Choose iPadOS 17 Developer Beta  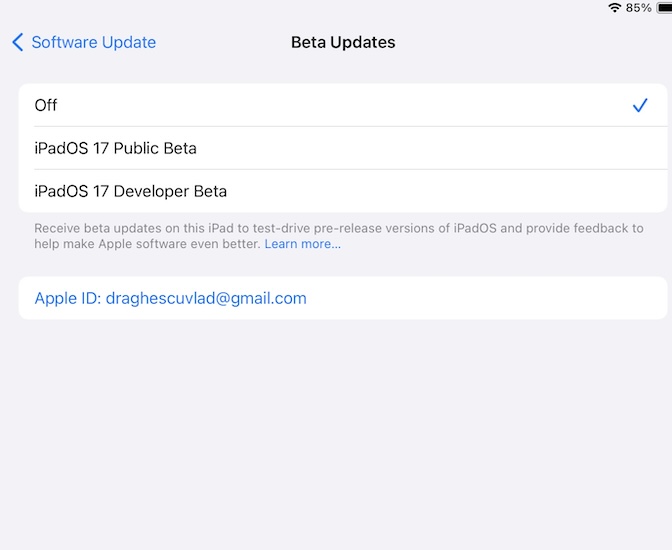(x=130, y=191)
